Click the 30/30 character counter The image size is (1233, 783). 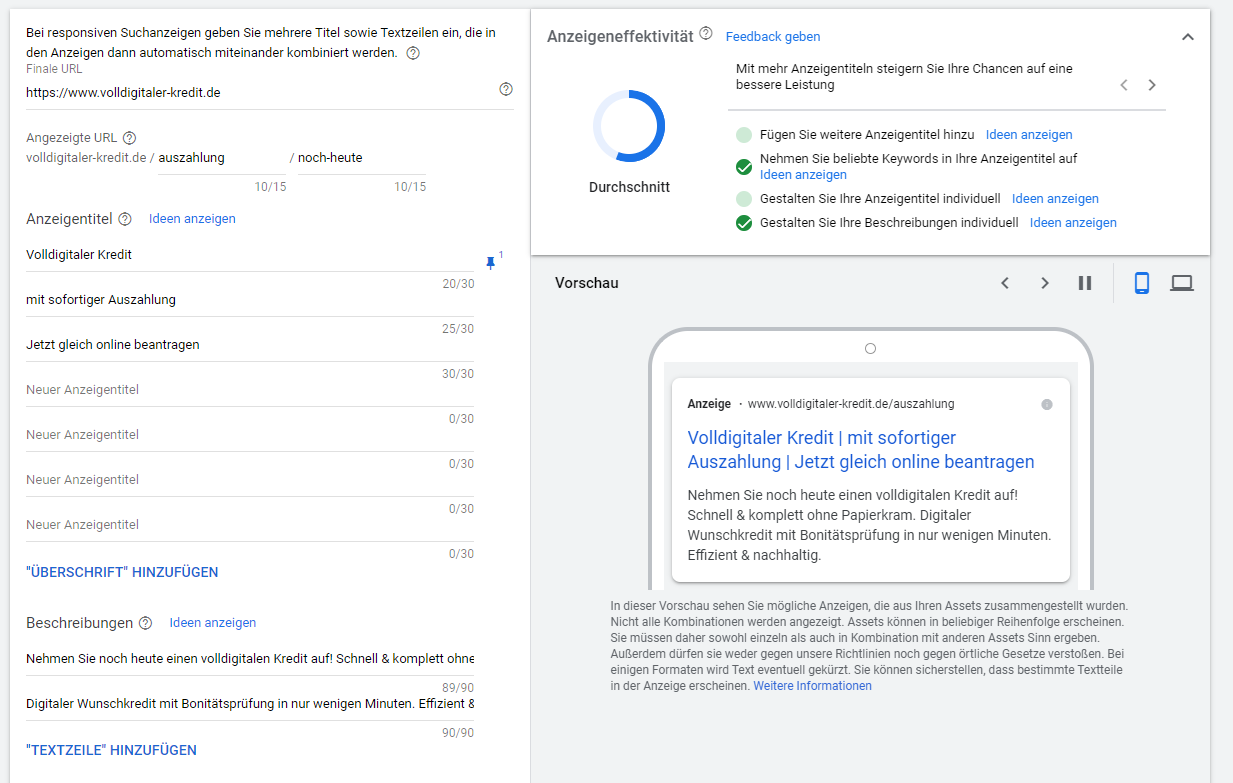458,374
